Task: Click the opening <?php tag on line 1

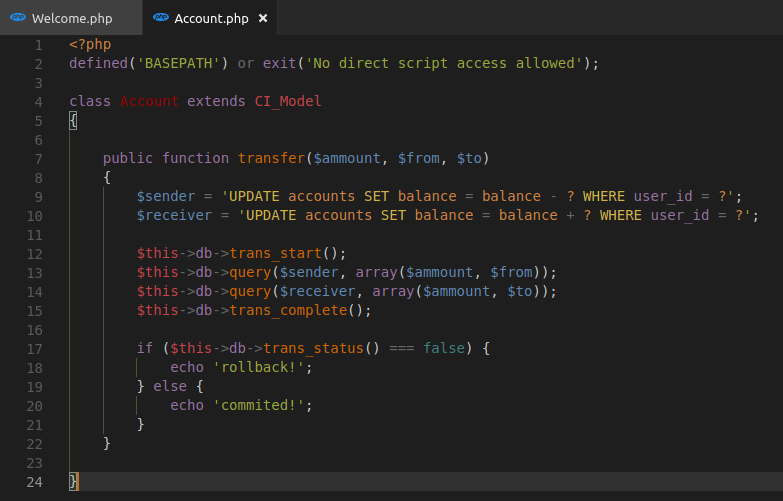Action: (x=90, y=45)
